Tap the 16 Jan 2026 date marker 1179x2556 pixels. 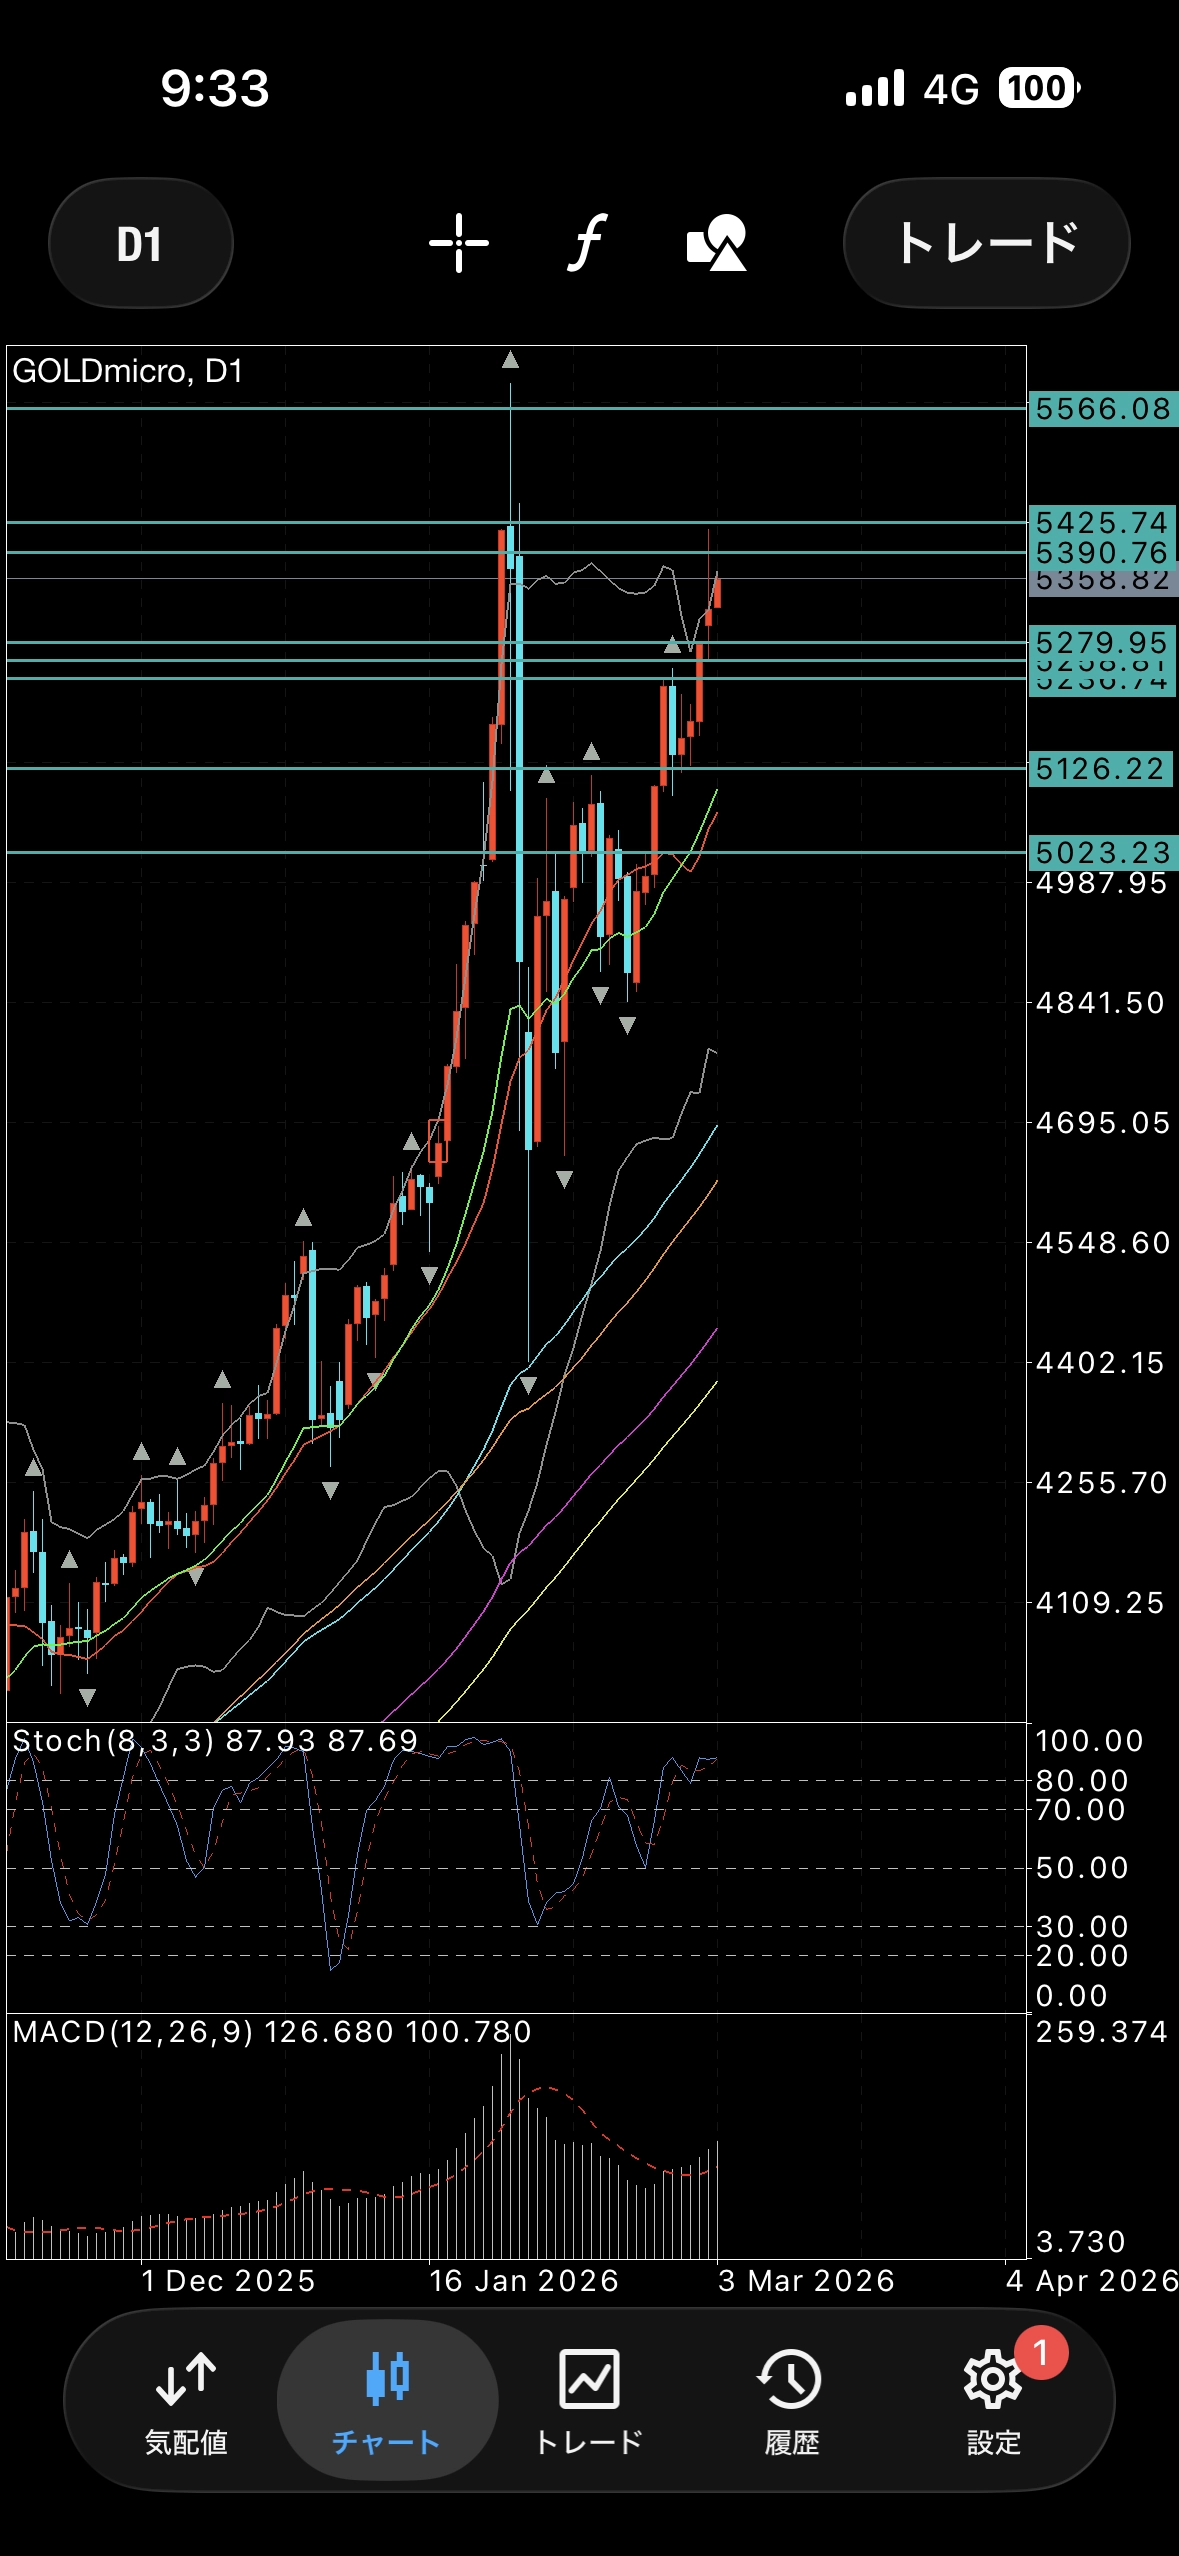click(524, 2280)
